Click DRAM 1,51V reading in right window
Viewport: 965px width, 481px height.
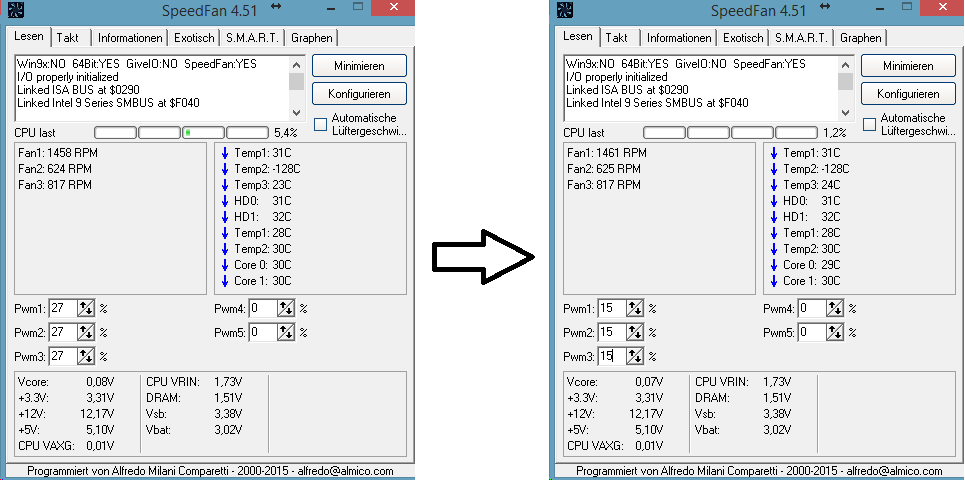[743, 398]
